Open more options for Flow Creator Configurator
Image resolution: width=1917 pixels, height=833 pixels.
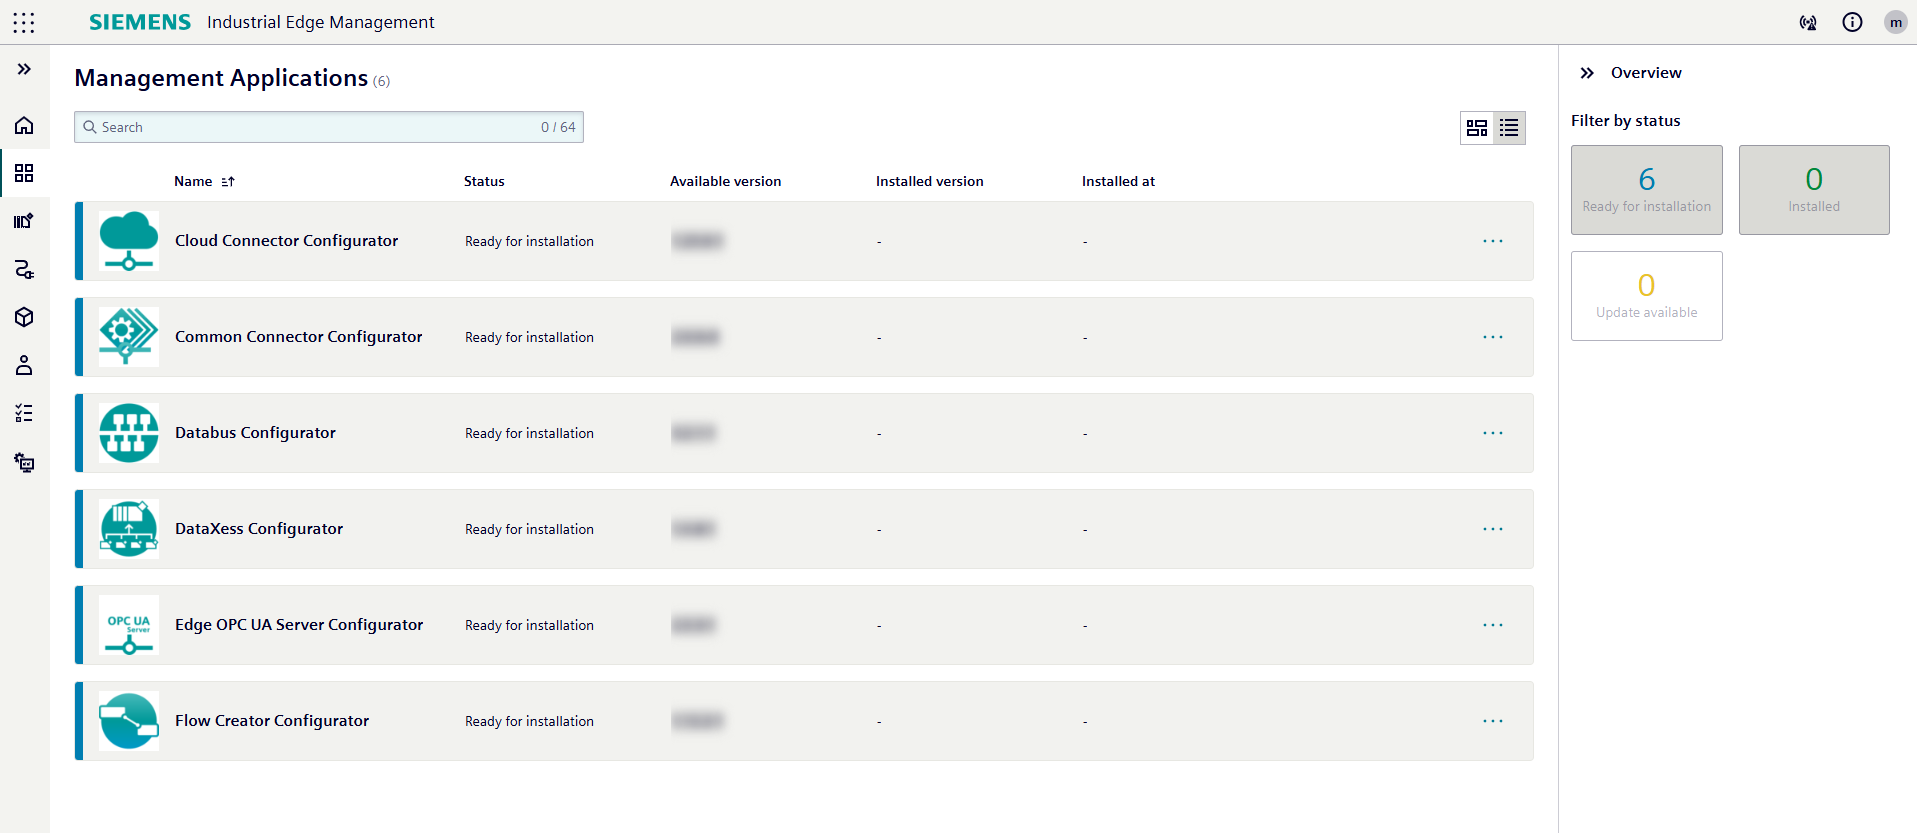[1493, 721]
